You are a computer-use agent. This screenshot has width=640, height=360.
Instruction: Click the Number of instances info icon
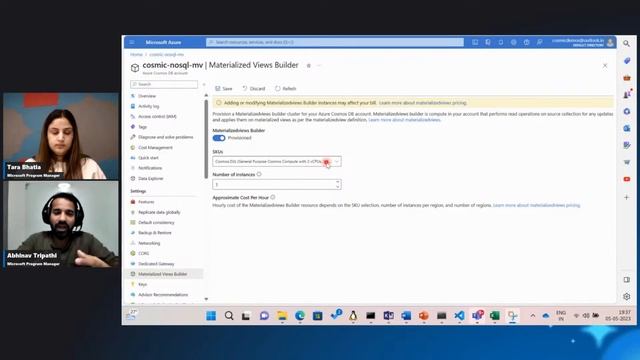[259, 174]
